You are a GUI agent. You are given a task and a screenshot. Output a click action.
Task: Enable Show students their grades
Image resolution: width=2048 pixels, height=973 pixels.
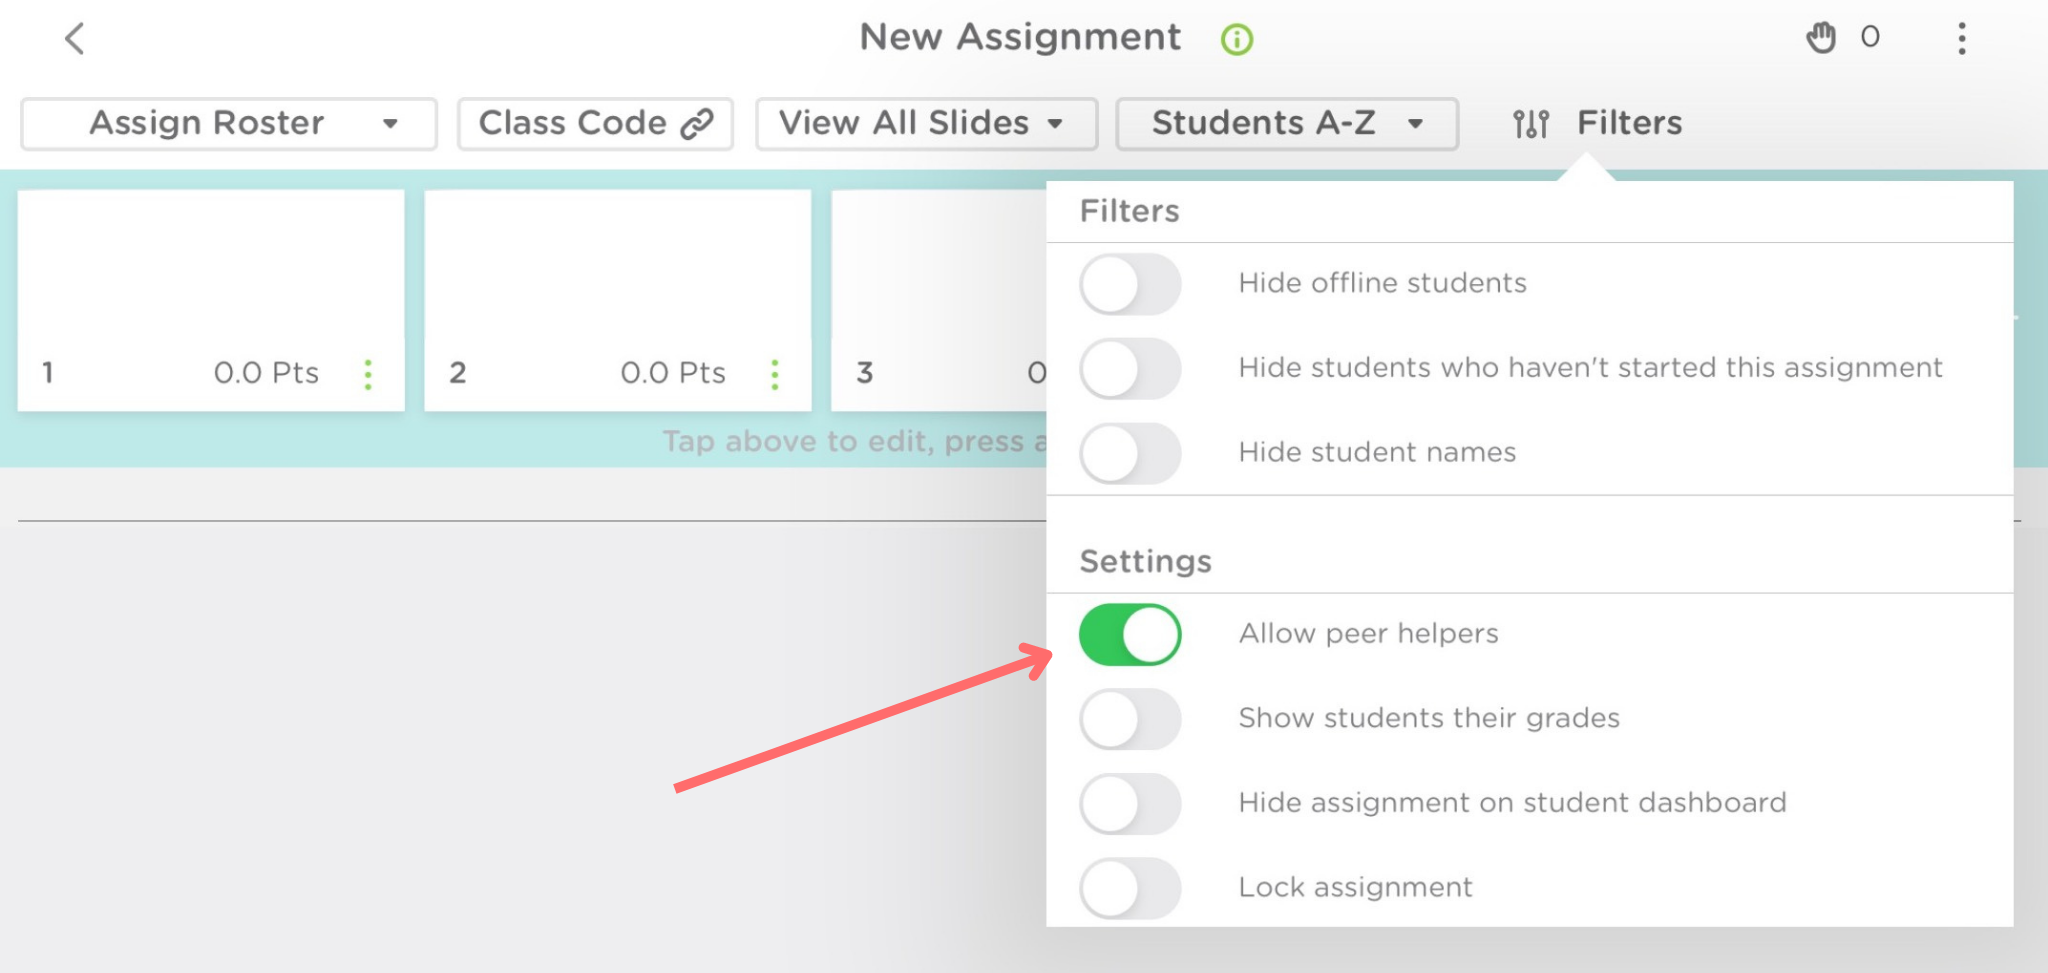[x=1131, y=719]
